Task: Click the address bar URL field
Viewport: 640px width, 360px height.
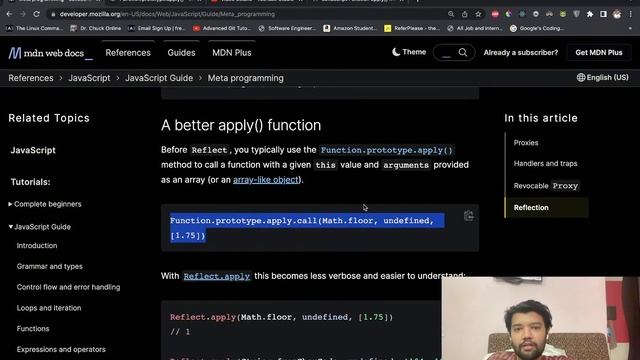Action: [245, 14]
